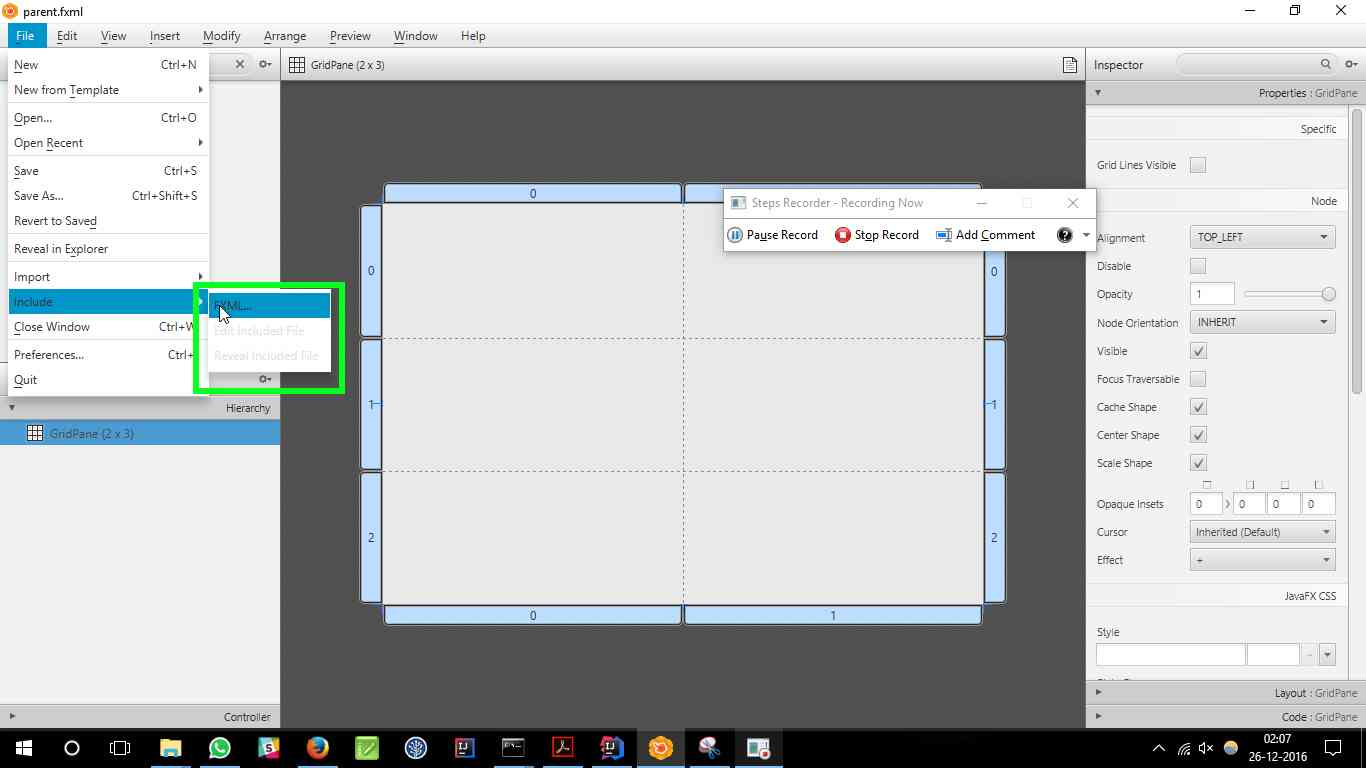The height and width of the screenshot is (768, 1366).
Task: Switch to Steps Recorder taskbar icon
Action: (758, 747)
